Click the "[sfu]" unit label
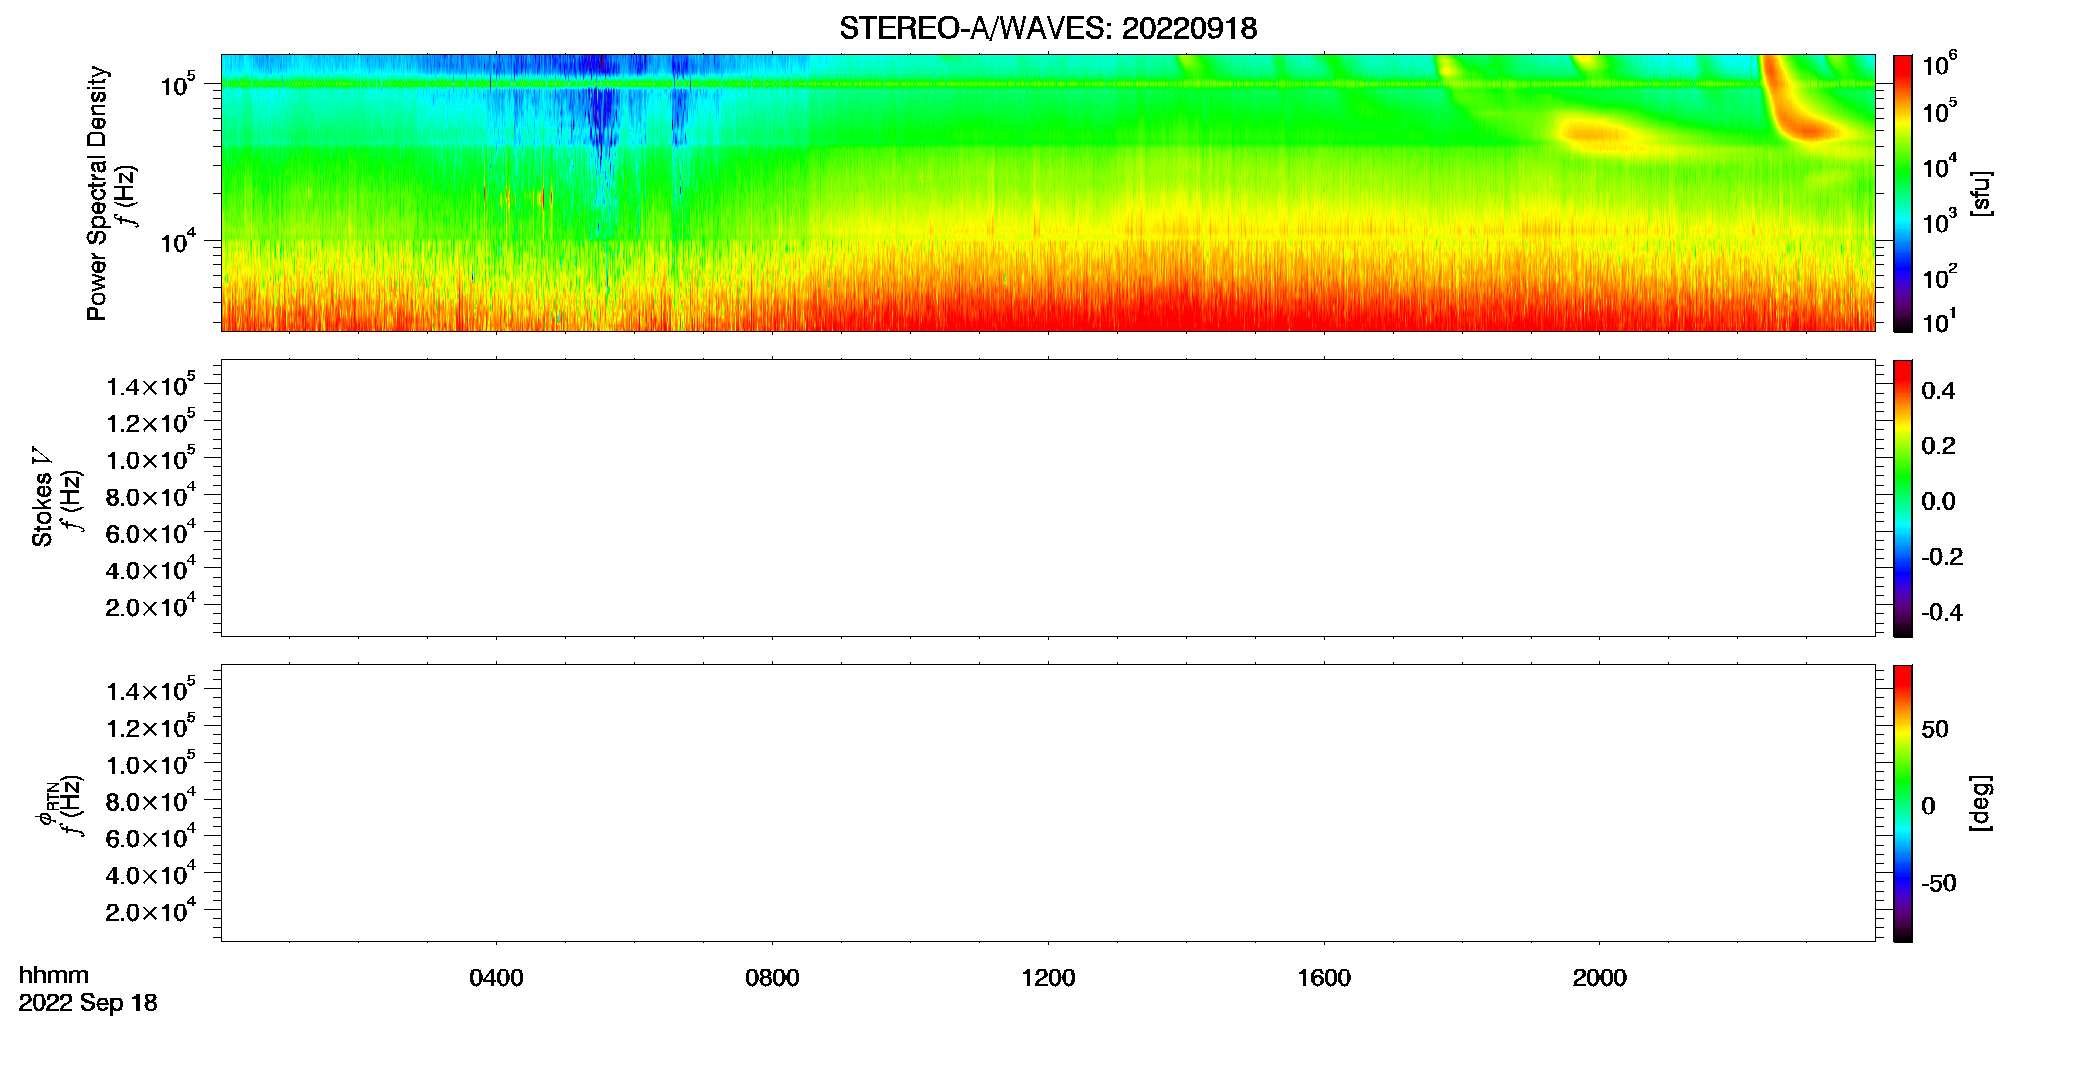The image size is (2096, 1080). [x=1980, y=193]
